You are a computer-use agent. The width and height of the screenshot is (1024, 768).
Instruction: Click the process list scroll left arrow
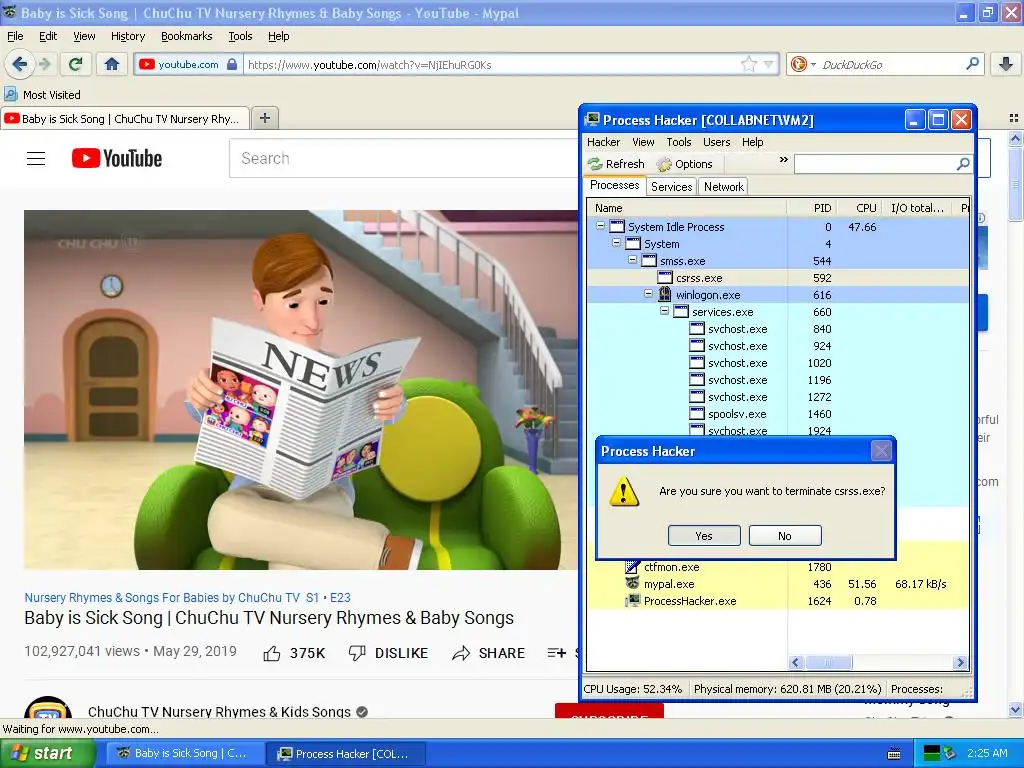coord(795,662)
